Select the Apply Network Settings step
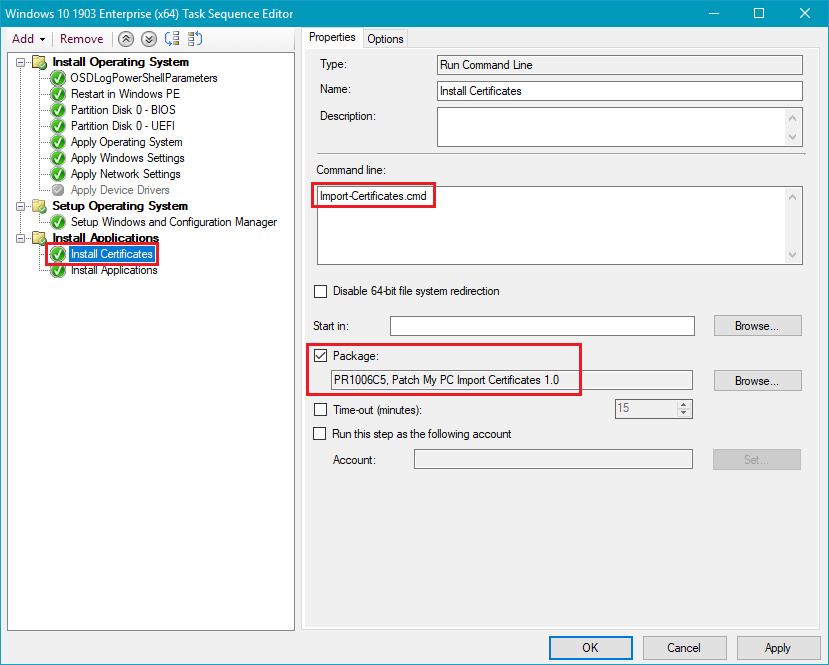 (126, 174)
